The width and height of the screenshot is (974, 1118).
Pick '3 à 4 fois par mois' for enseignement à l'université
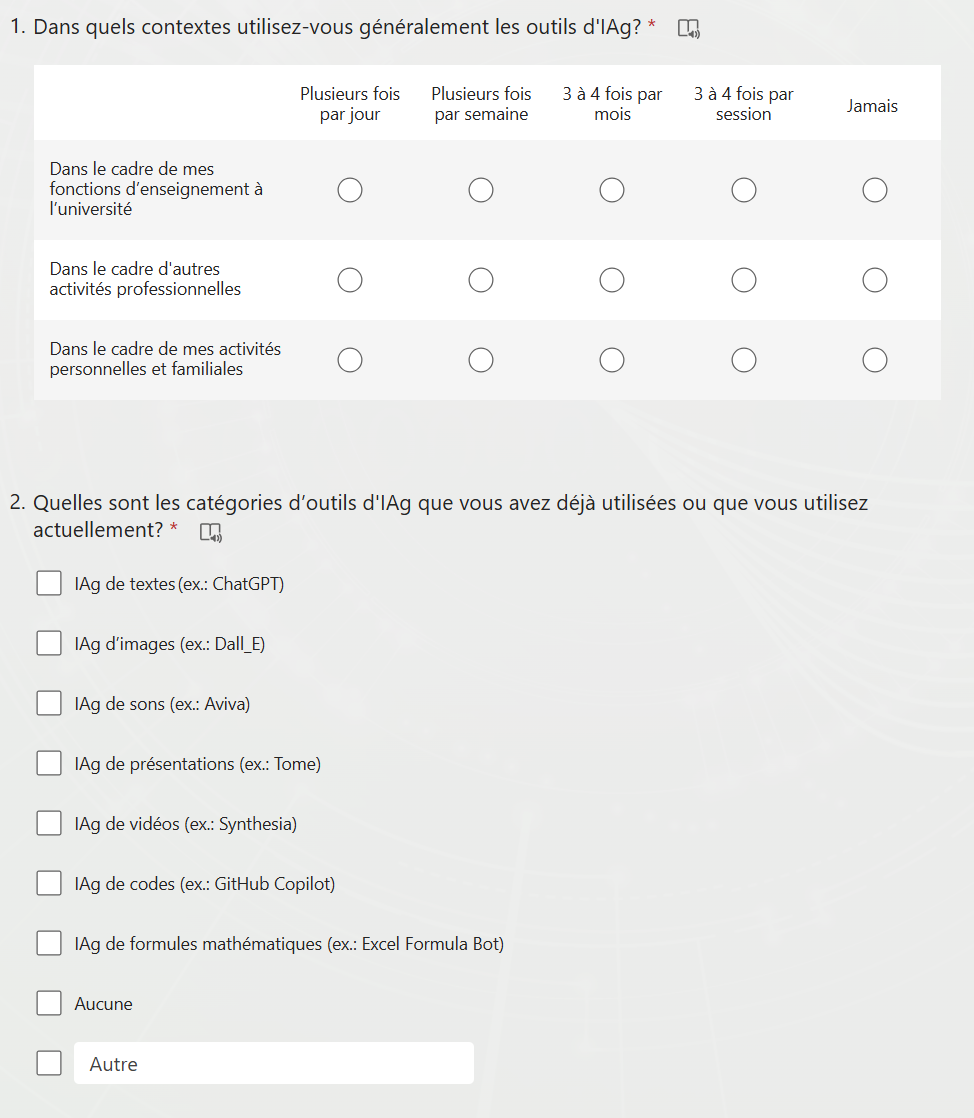(x=612, y=190)
